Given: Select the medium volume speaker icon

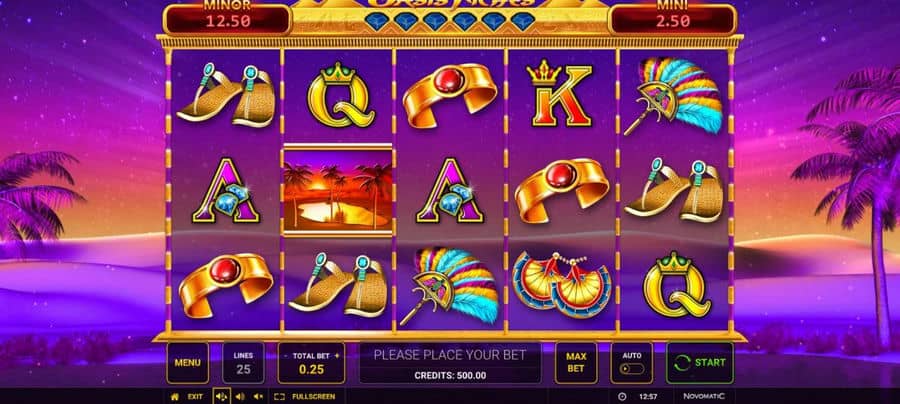Looking at the screenshot, I should (x=240, y=397).
